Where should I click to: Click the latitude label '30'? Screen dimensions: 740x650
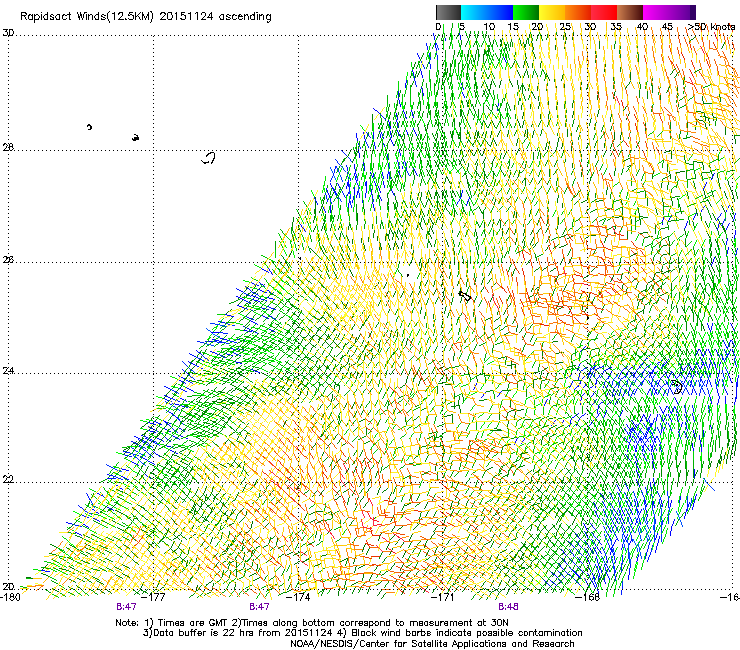(8, 33)
